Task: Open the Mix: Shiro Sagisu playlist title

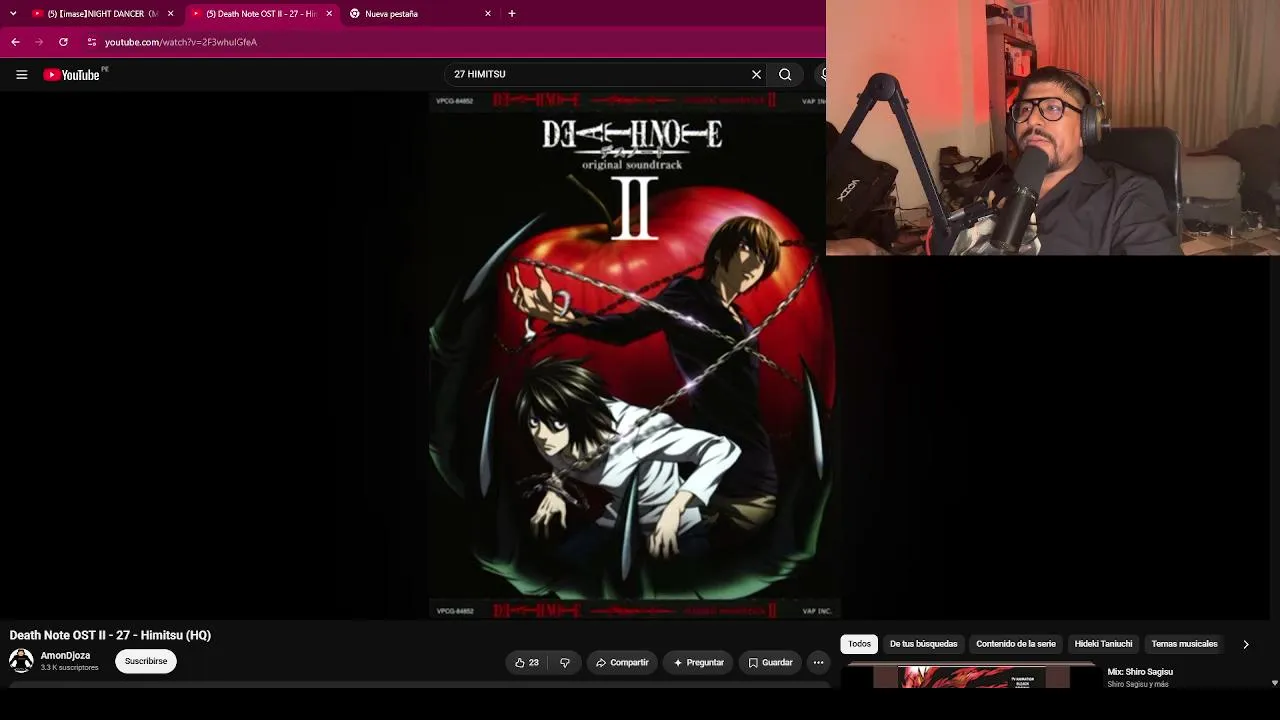Action: click(1140, 672)
